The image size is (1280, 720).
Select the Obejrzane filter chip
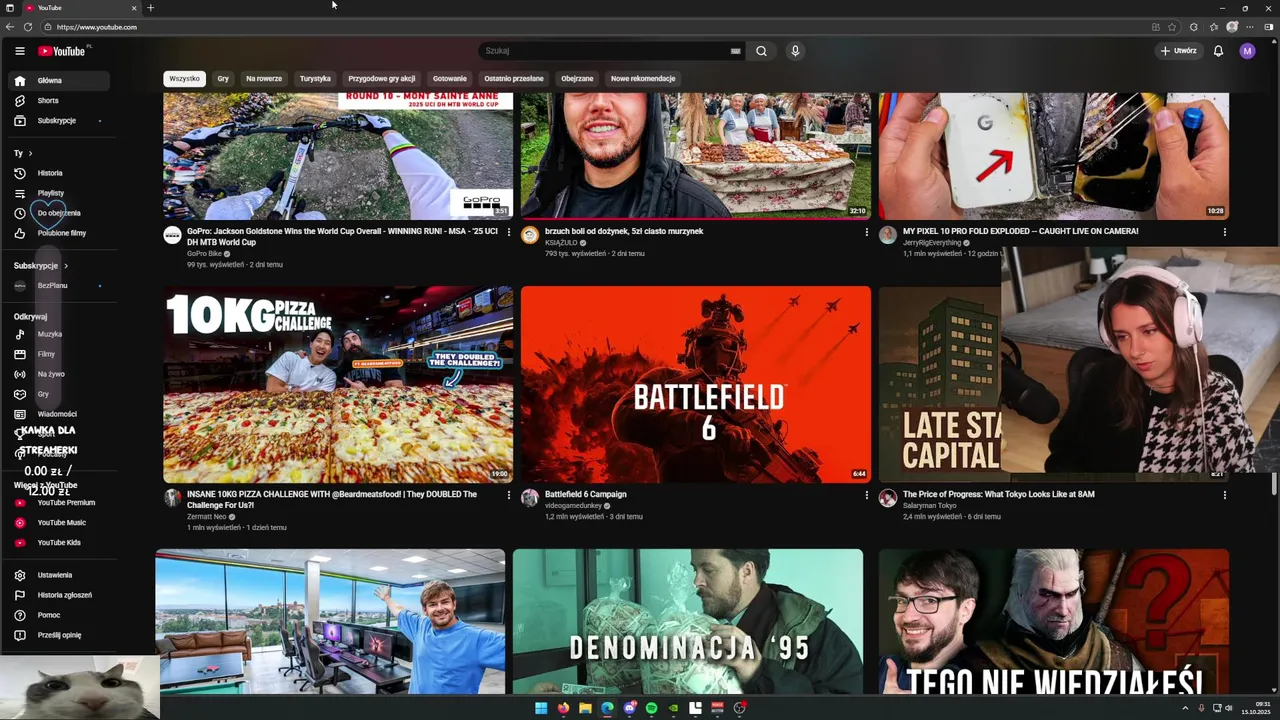point(577,78)
